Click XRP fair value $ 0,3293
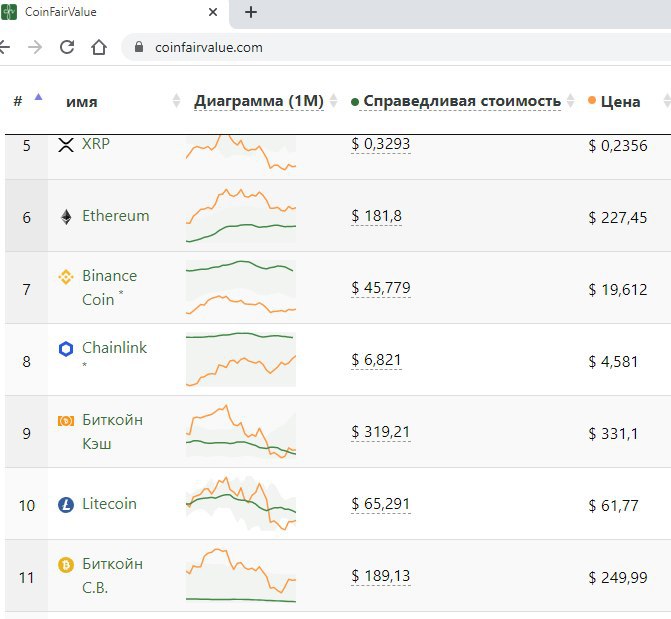The image size is (671, 619). 380,144
